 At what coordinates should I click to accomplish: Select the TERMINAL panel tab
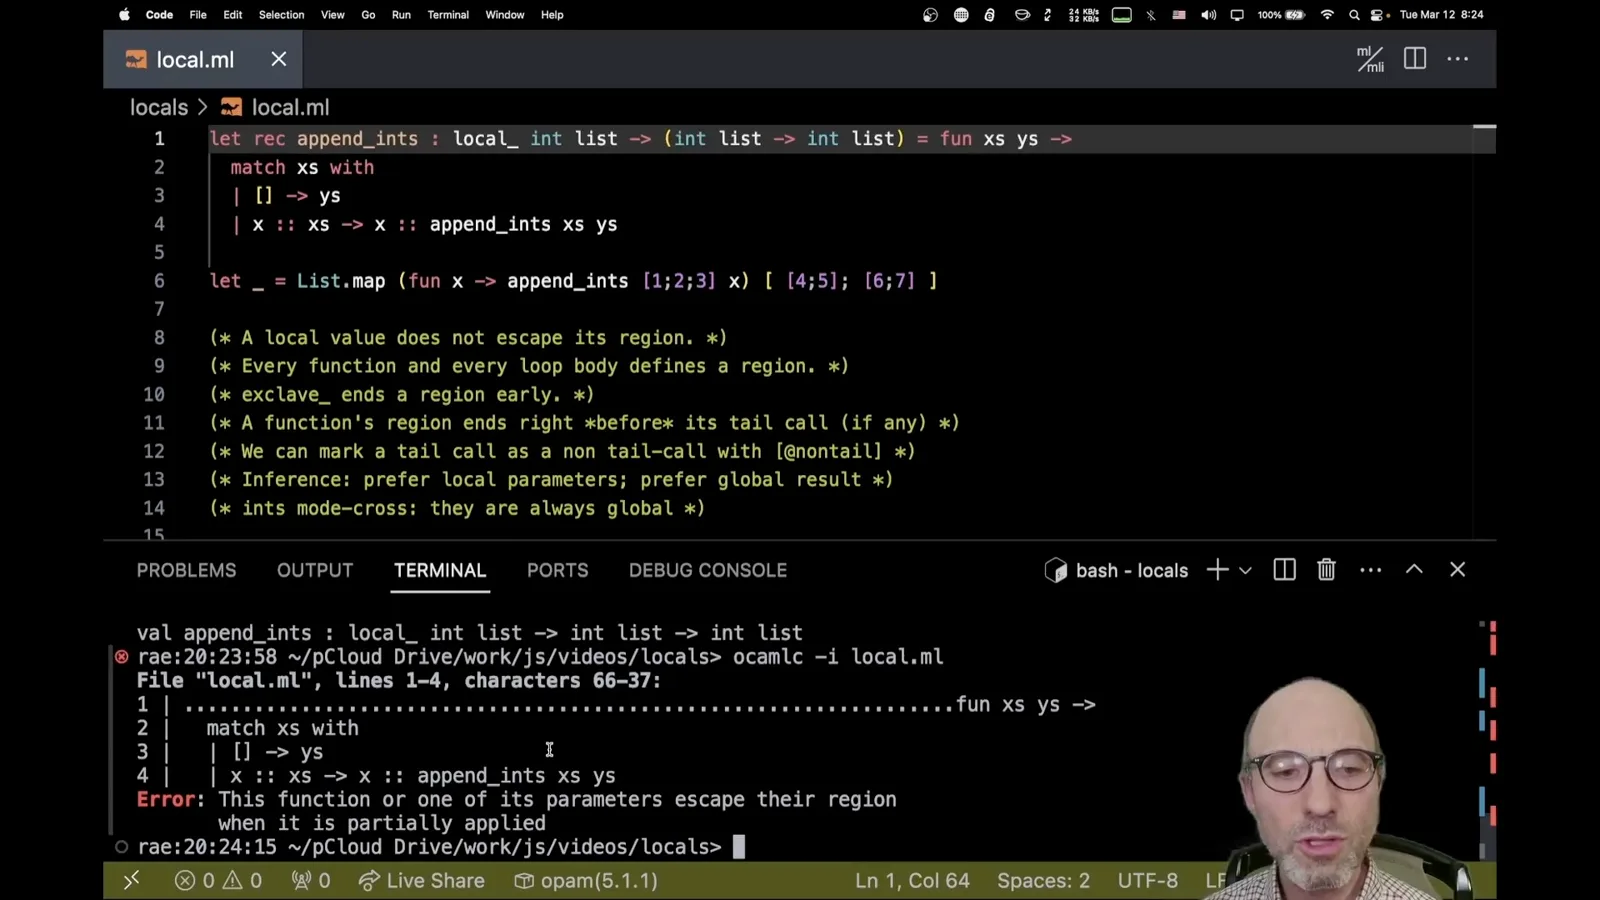(440, 570)
